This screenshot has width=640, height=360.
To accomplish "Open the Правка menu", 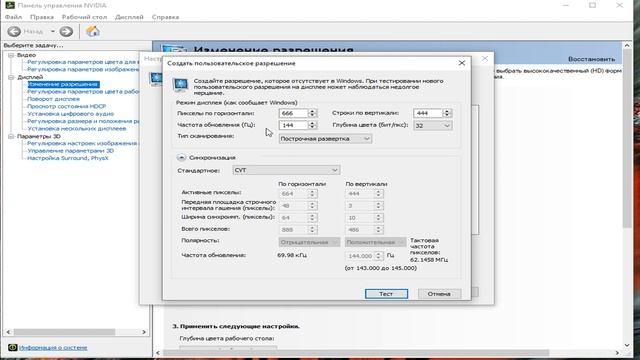I will point(42,17).
